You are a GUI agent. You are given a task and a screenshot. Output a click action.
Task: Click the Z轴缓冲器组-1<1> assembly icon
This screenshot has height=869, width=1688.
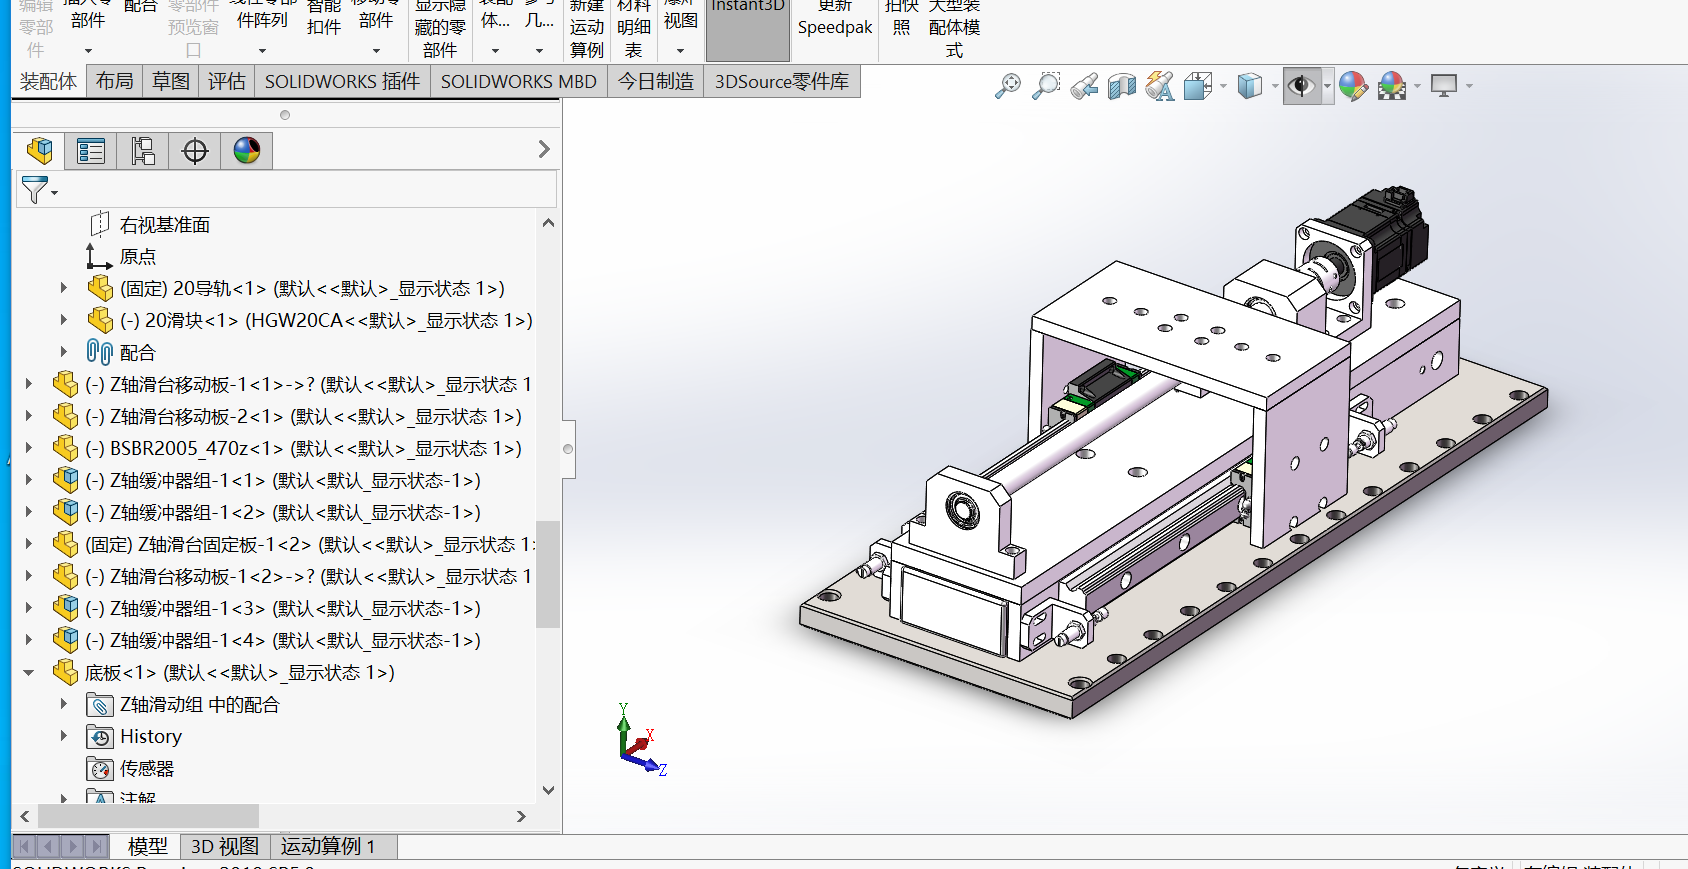coord(66,480)
